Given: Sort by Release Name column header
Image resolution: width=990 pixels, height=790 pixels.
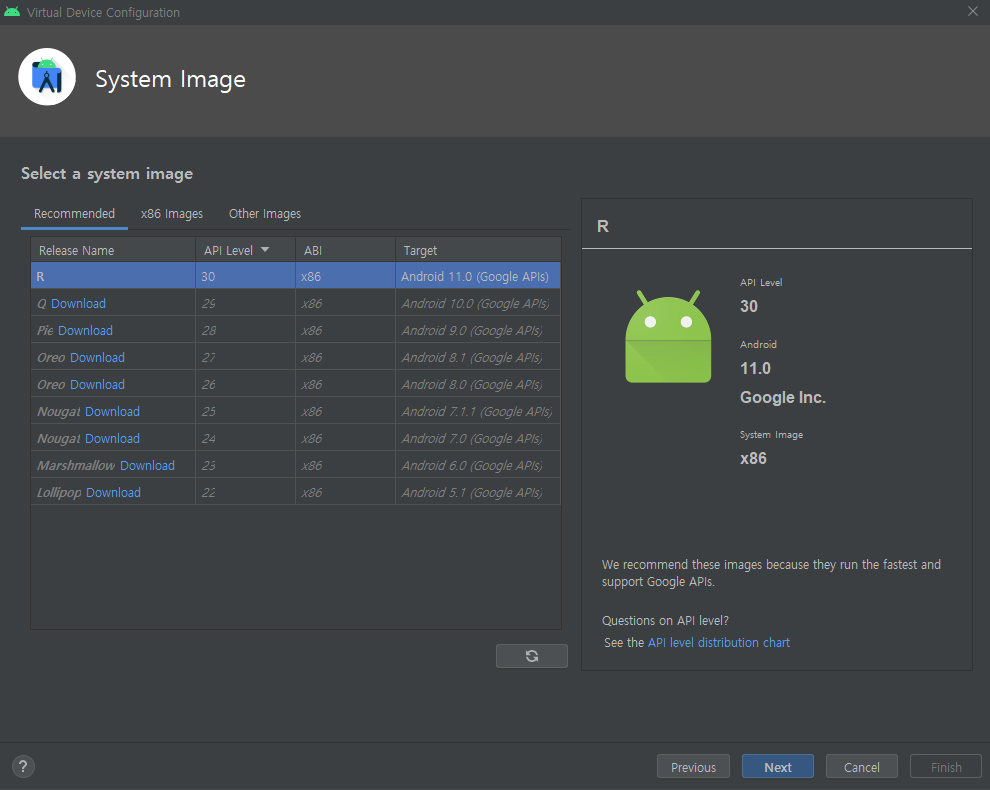Looking at the screenshot, I should (113, 250).
